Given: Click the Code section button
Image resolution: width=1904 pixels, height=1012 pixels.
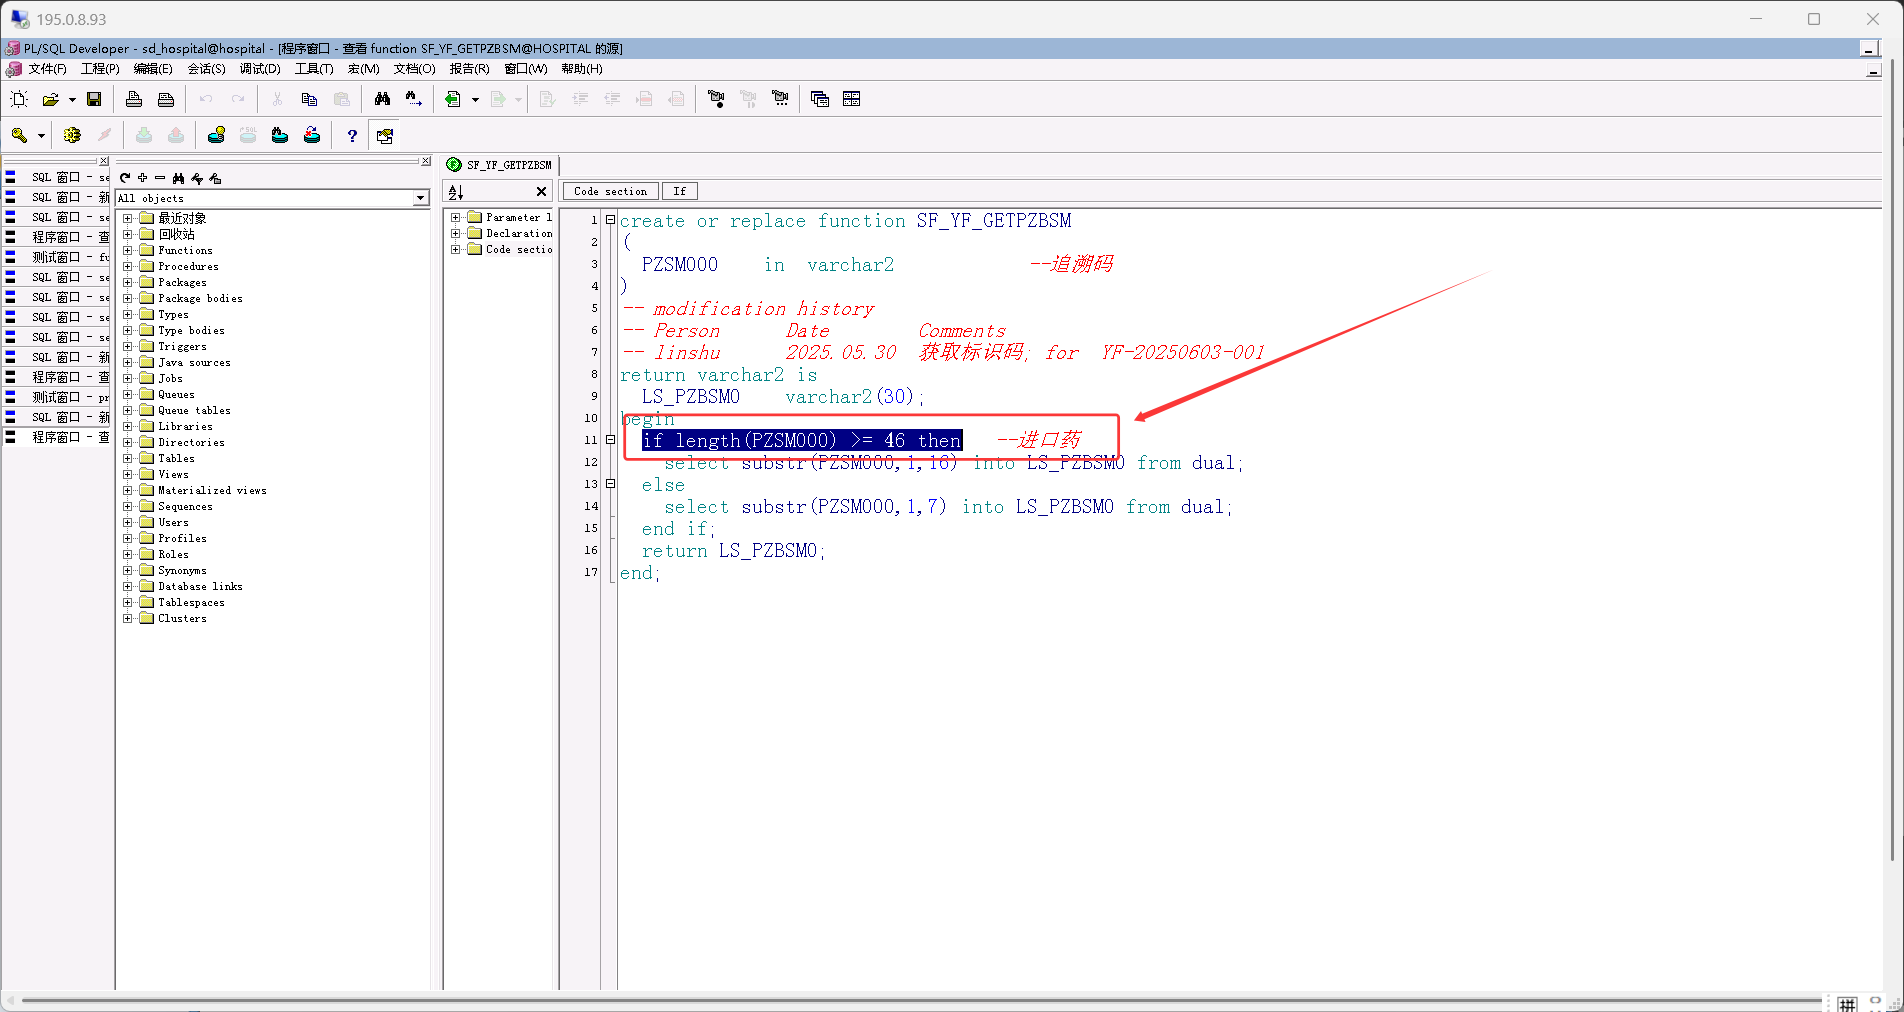Looking at the screenshot, I should [610, 191].
